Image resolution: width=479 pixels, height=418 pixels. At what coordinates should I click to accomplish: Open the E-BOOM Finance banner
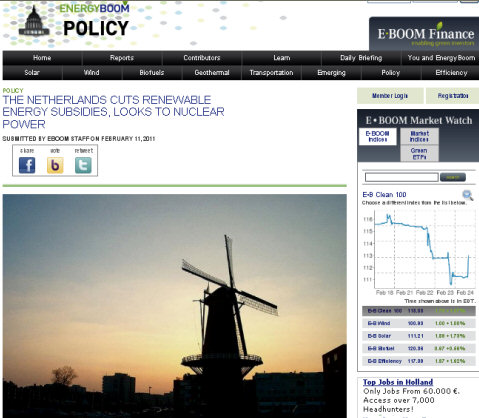pos(424,34)
